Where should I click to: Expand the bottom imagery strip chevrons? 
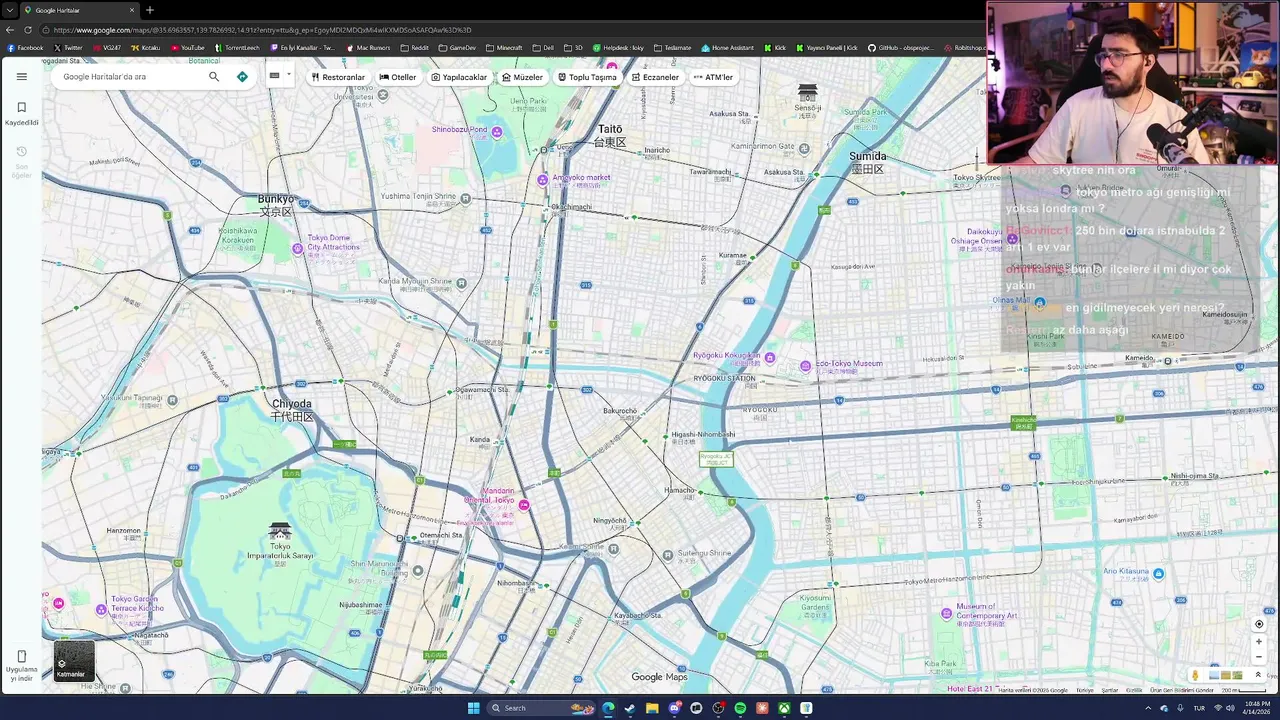(1258, 675)
